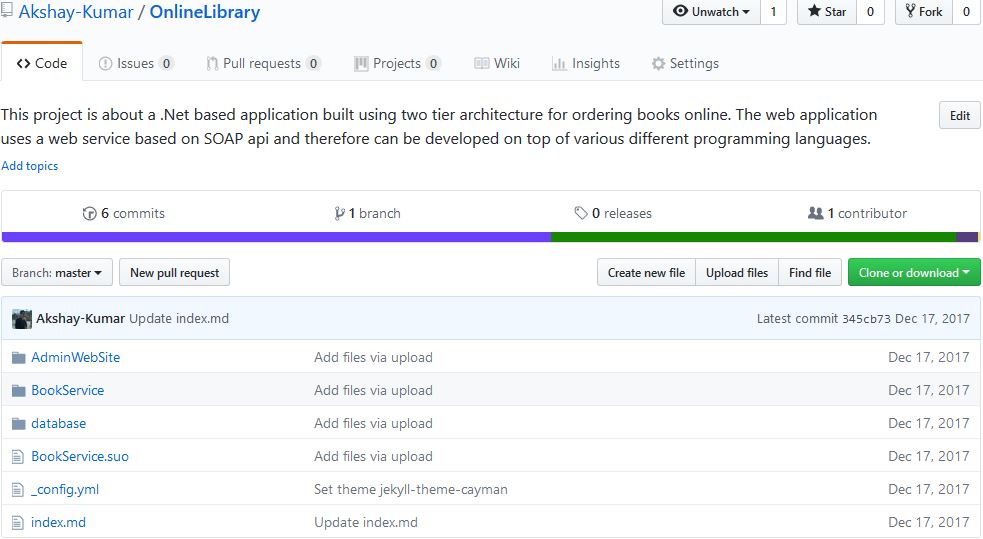Viewport: 983px width, 539px height.
Task: Click the stargazers count 0
Action: point(870,11)
